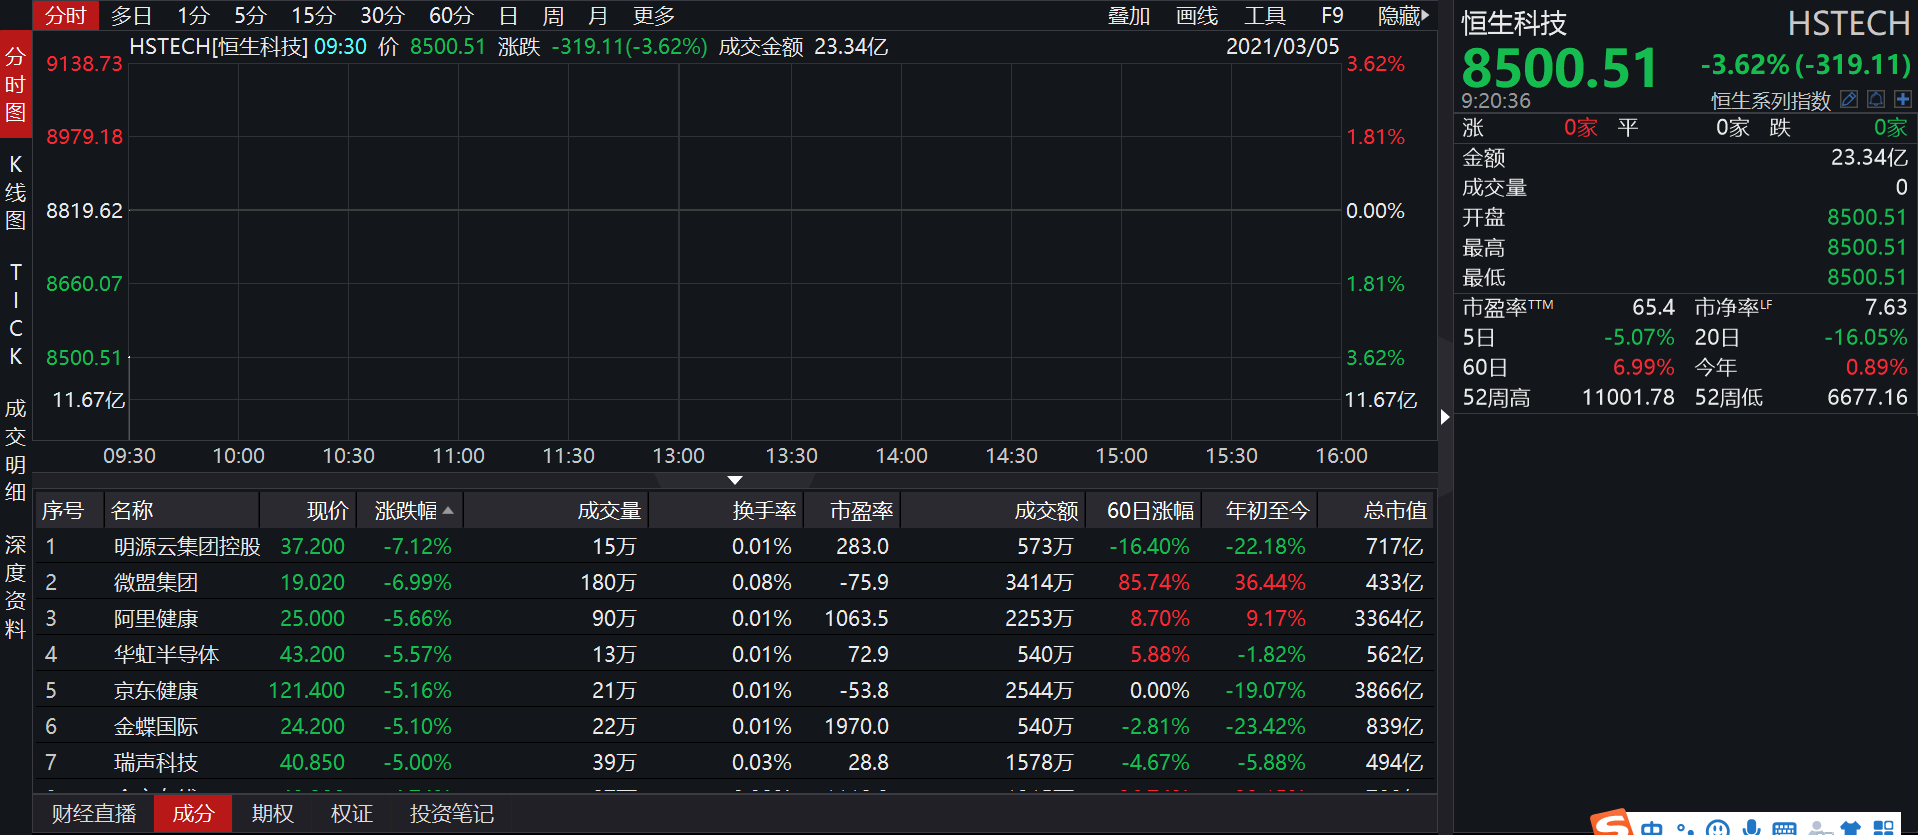Select the 阿里健康 row
Screen dimensions: 1918x835
coord(735,619)
